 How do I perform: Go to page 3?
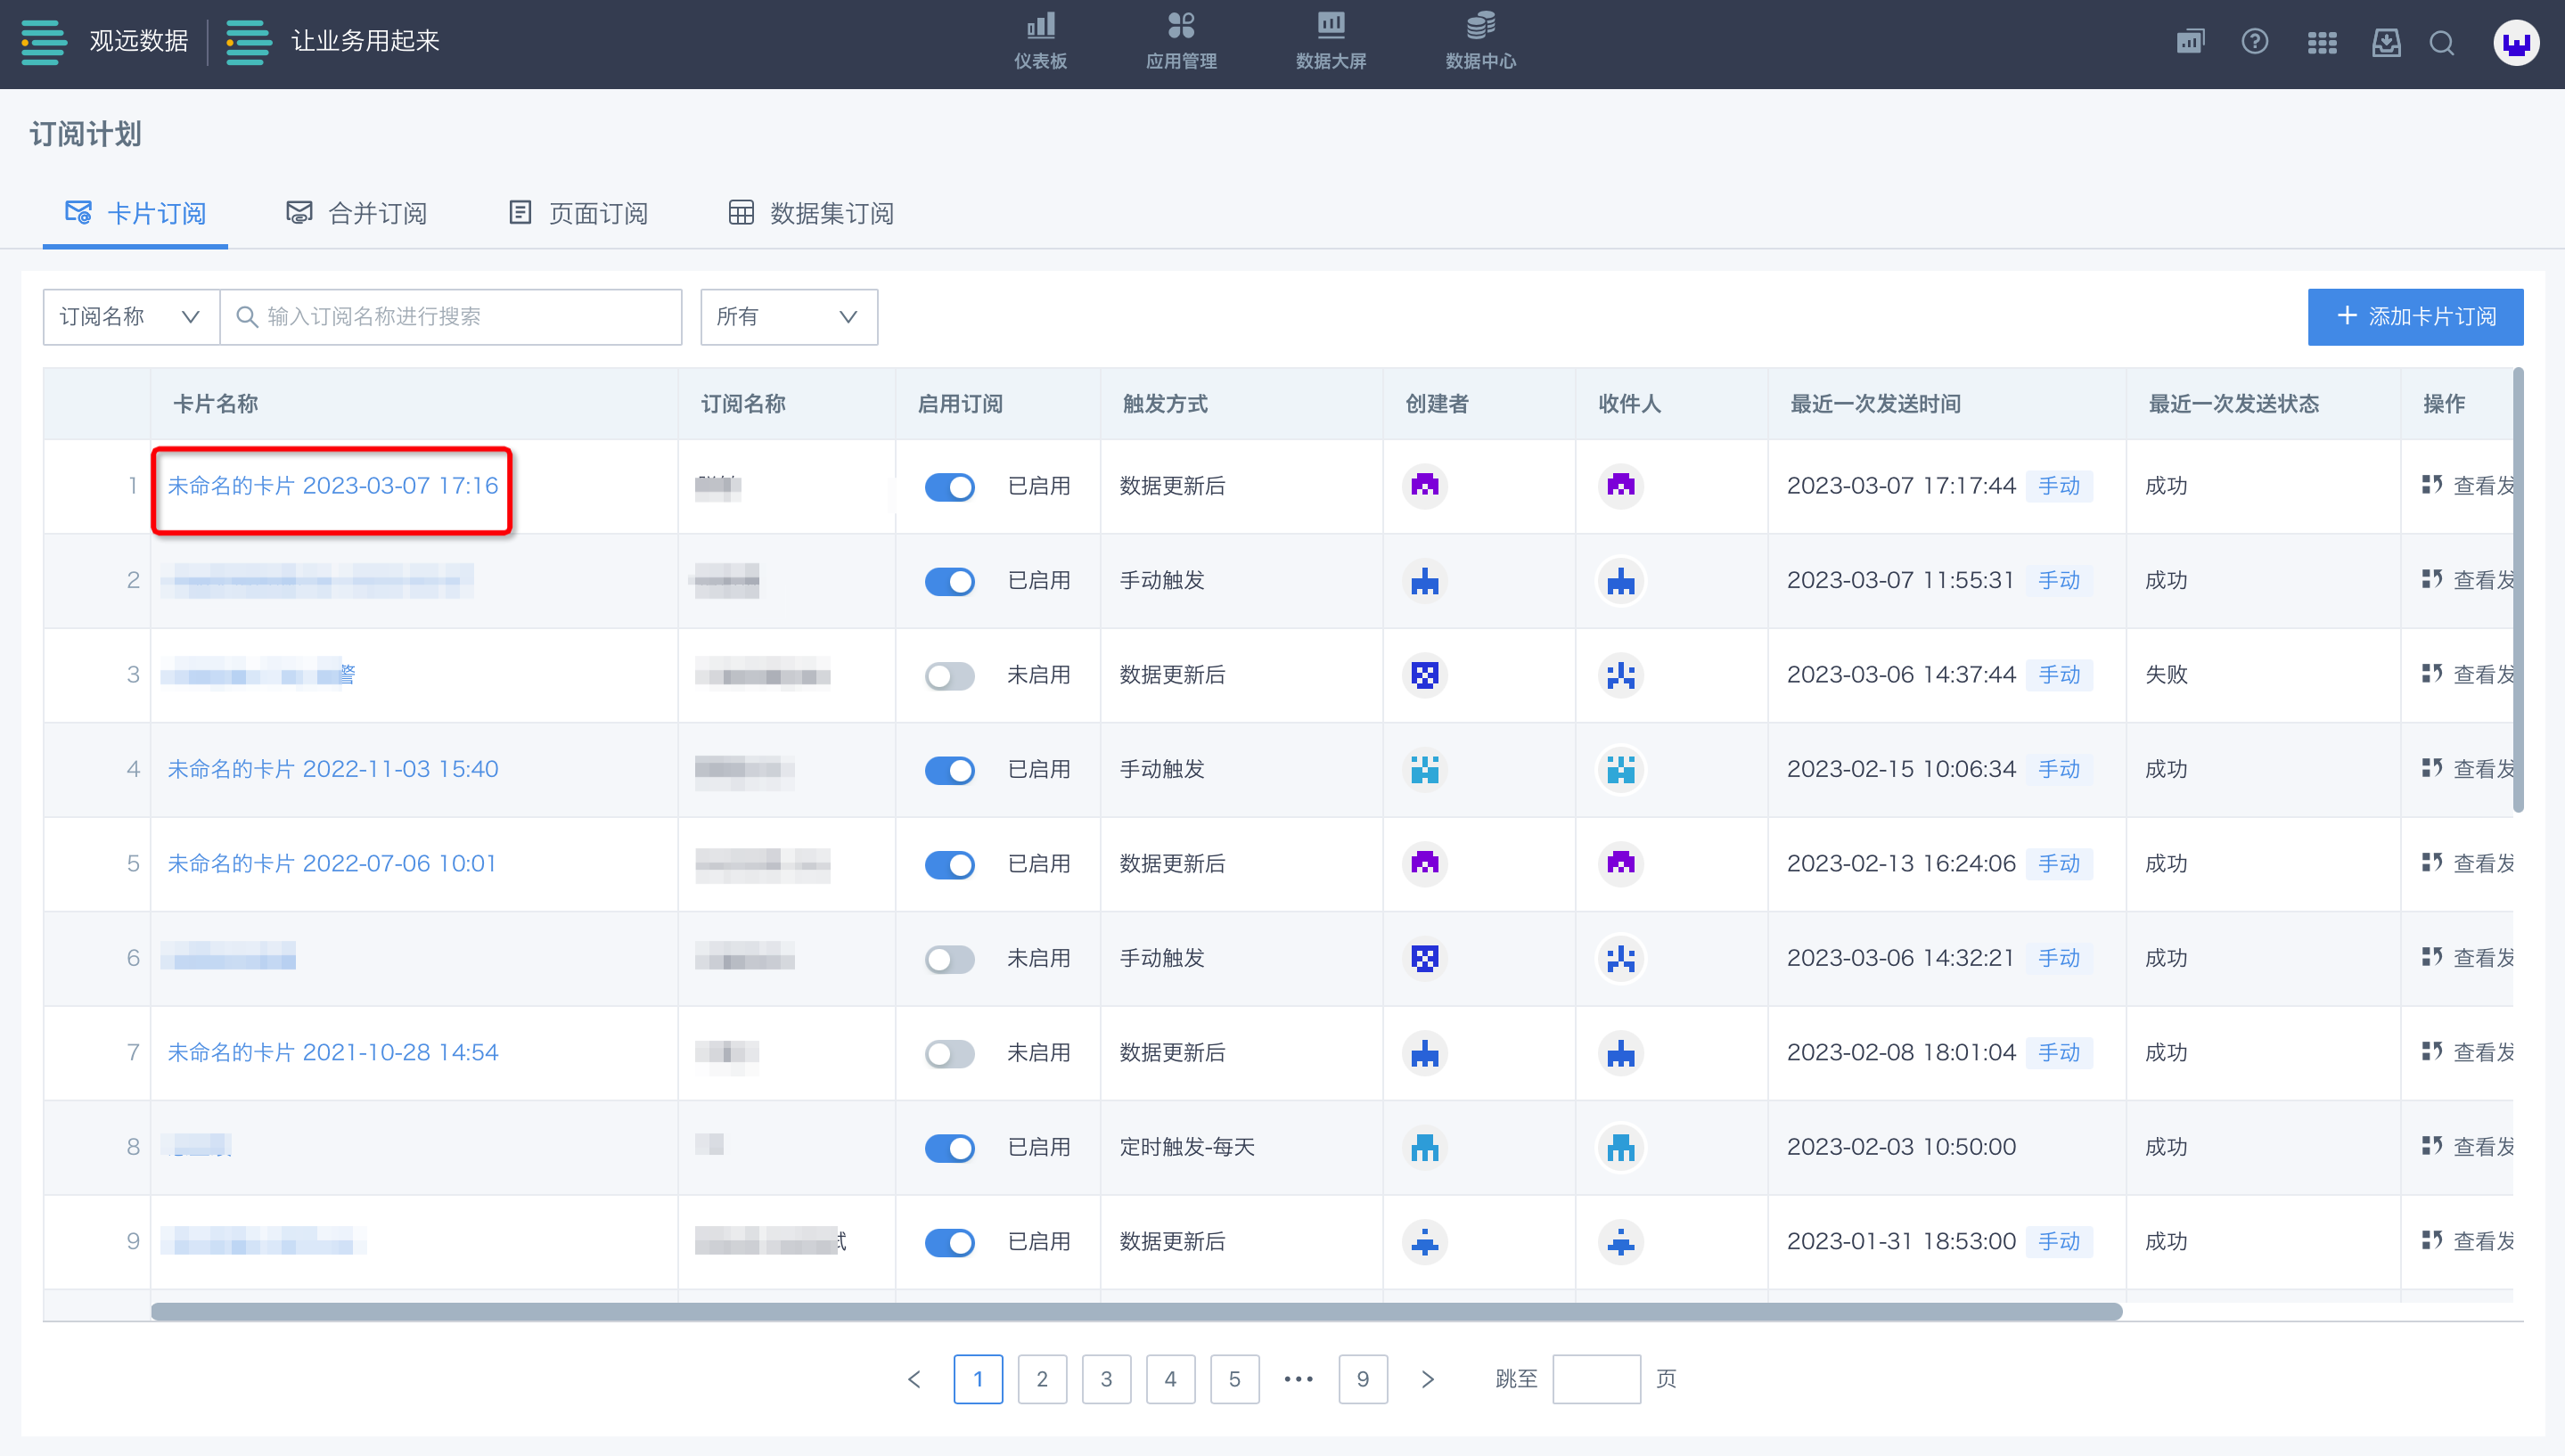[x=1106, y=1379]
